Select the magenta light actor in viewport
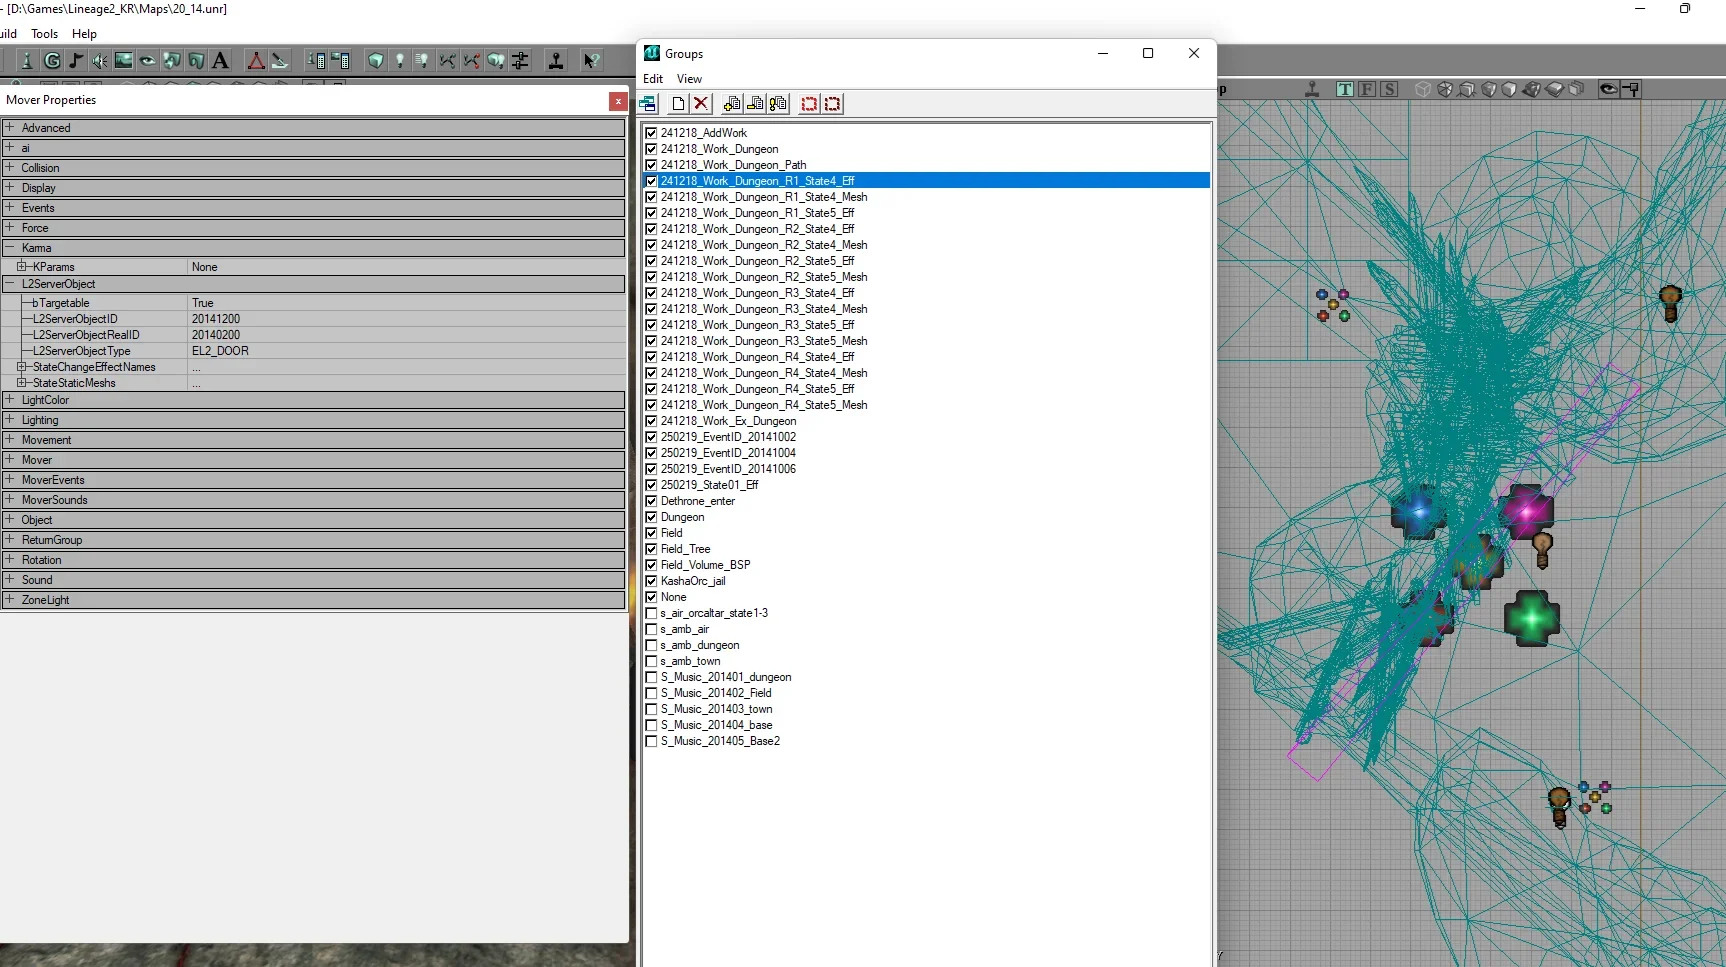Viewport: 1726px width, 967px height. [x=1526, y=512]
